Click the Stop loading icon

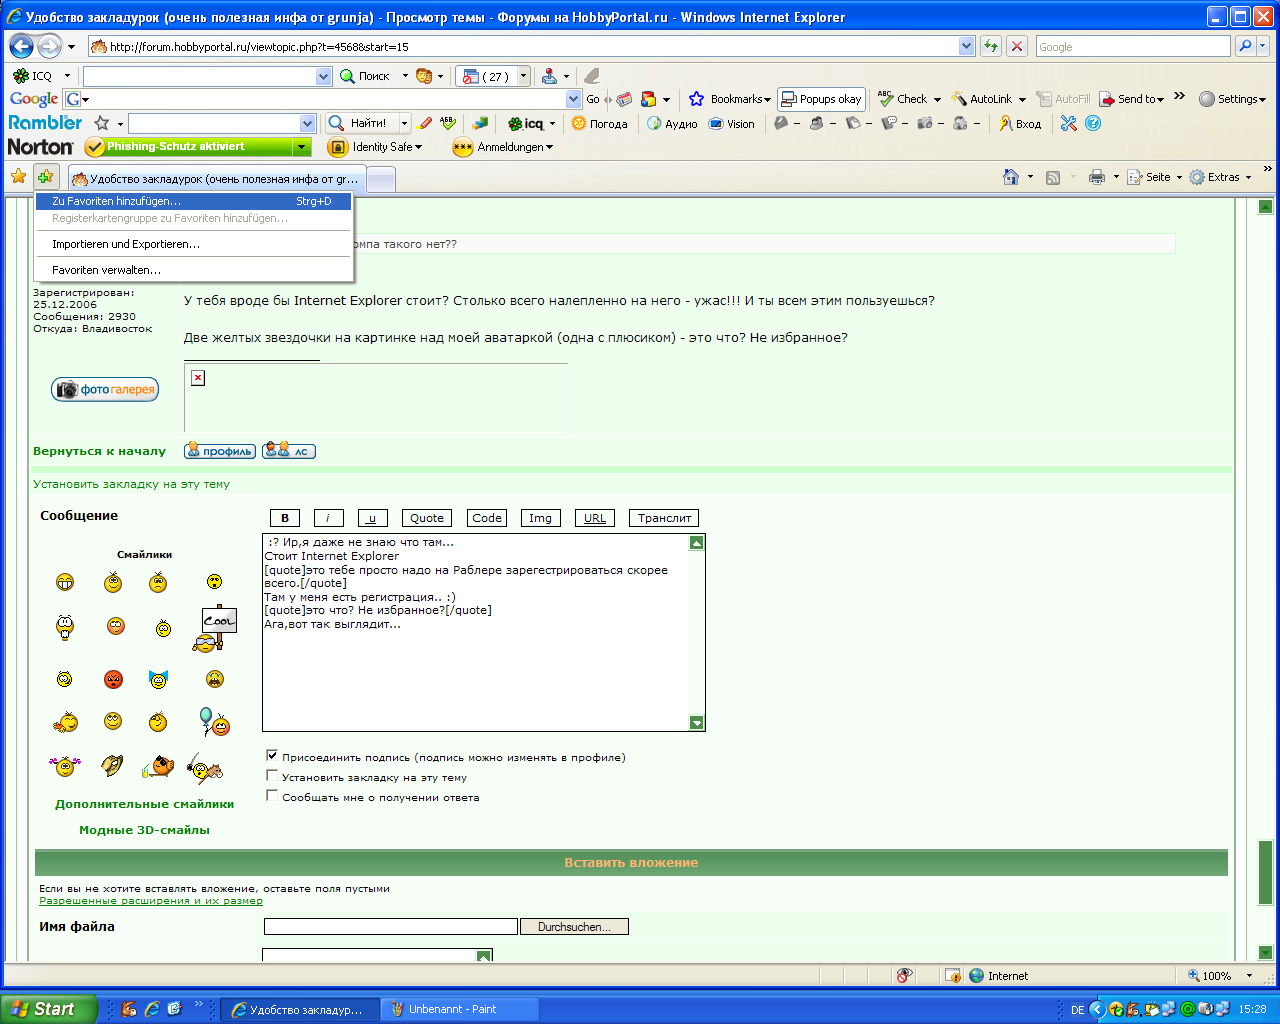(1017, 46)
